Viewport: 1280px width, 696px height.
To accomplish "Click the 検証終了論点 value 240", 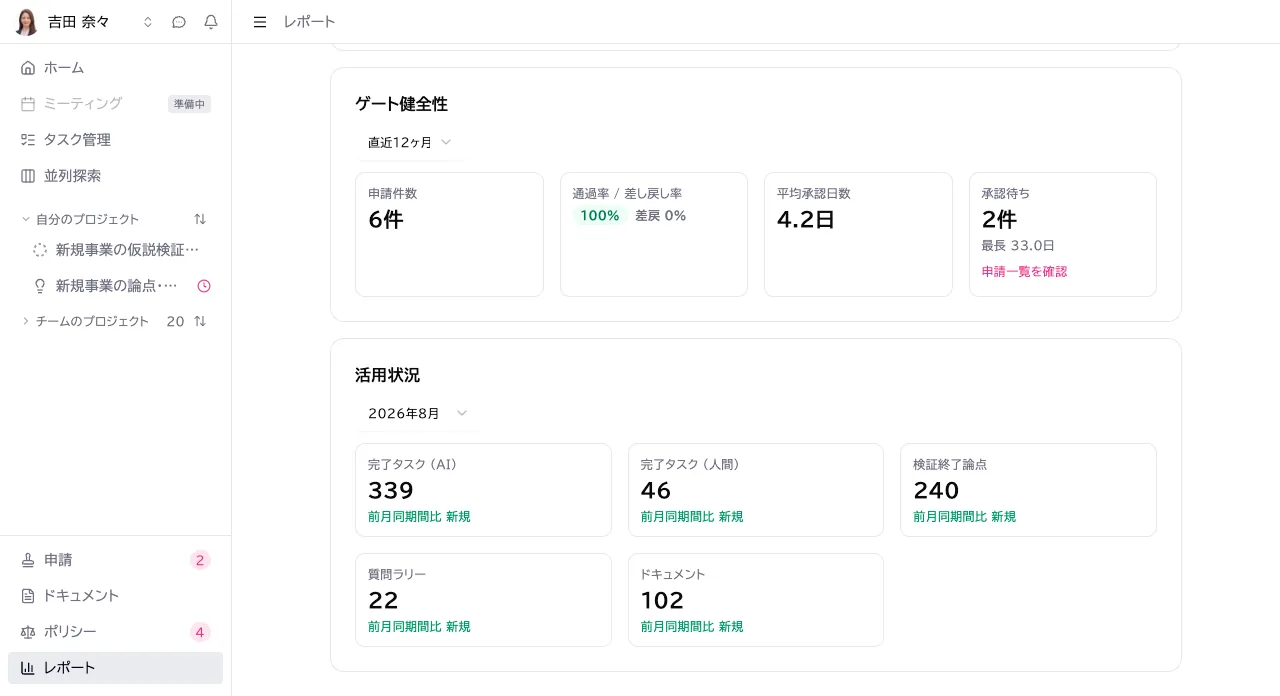I will pyautogui.click(x=936, y=491).
